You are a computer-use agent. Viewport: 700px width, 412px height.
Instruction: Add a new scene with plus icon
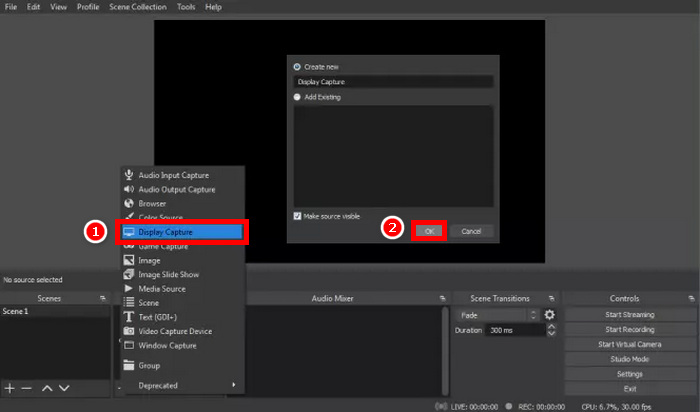pos(10,387)
